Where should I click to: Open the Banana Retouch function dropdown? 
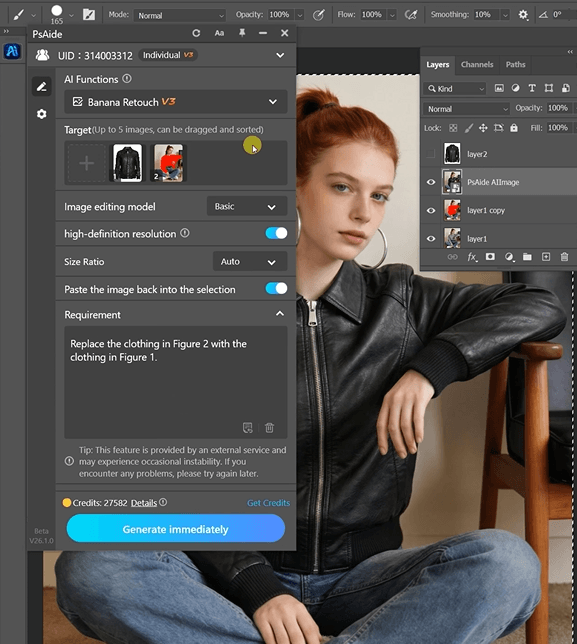[176, 102]
